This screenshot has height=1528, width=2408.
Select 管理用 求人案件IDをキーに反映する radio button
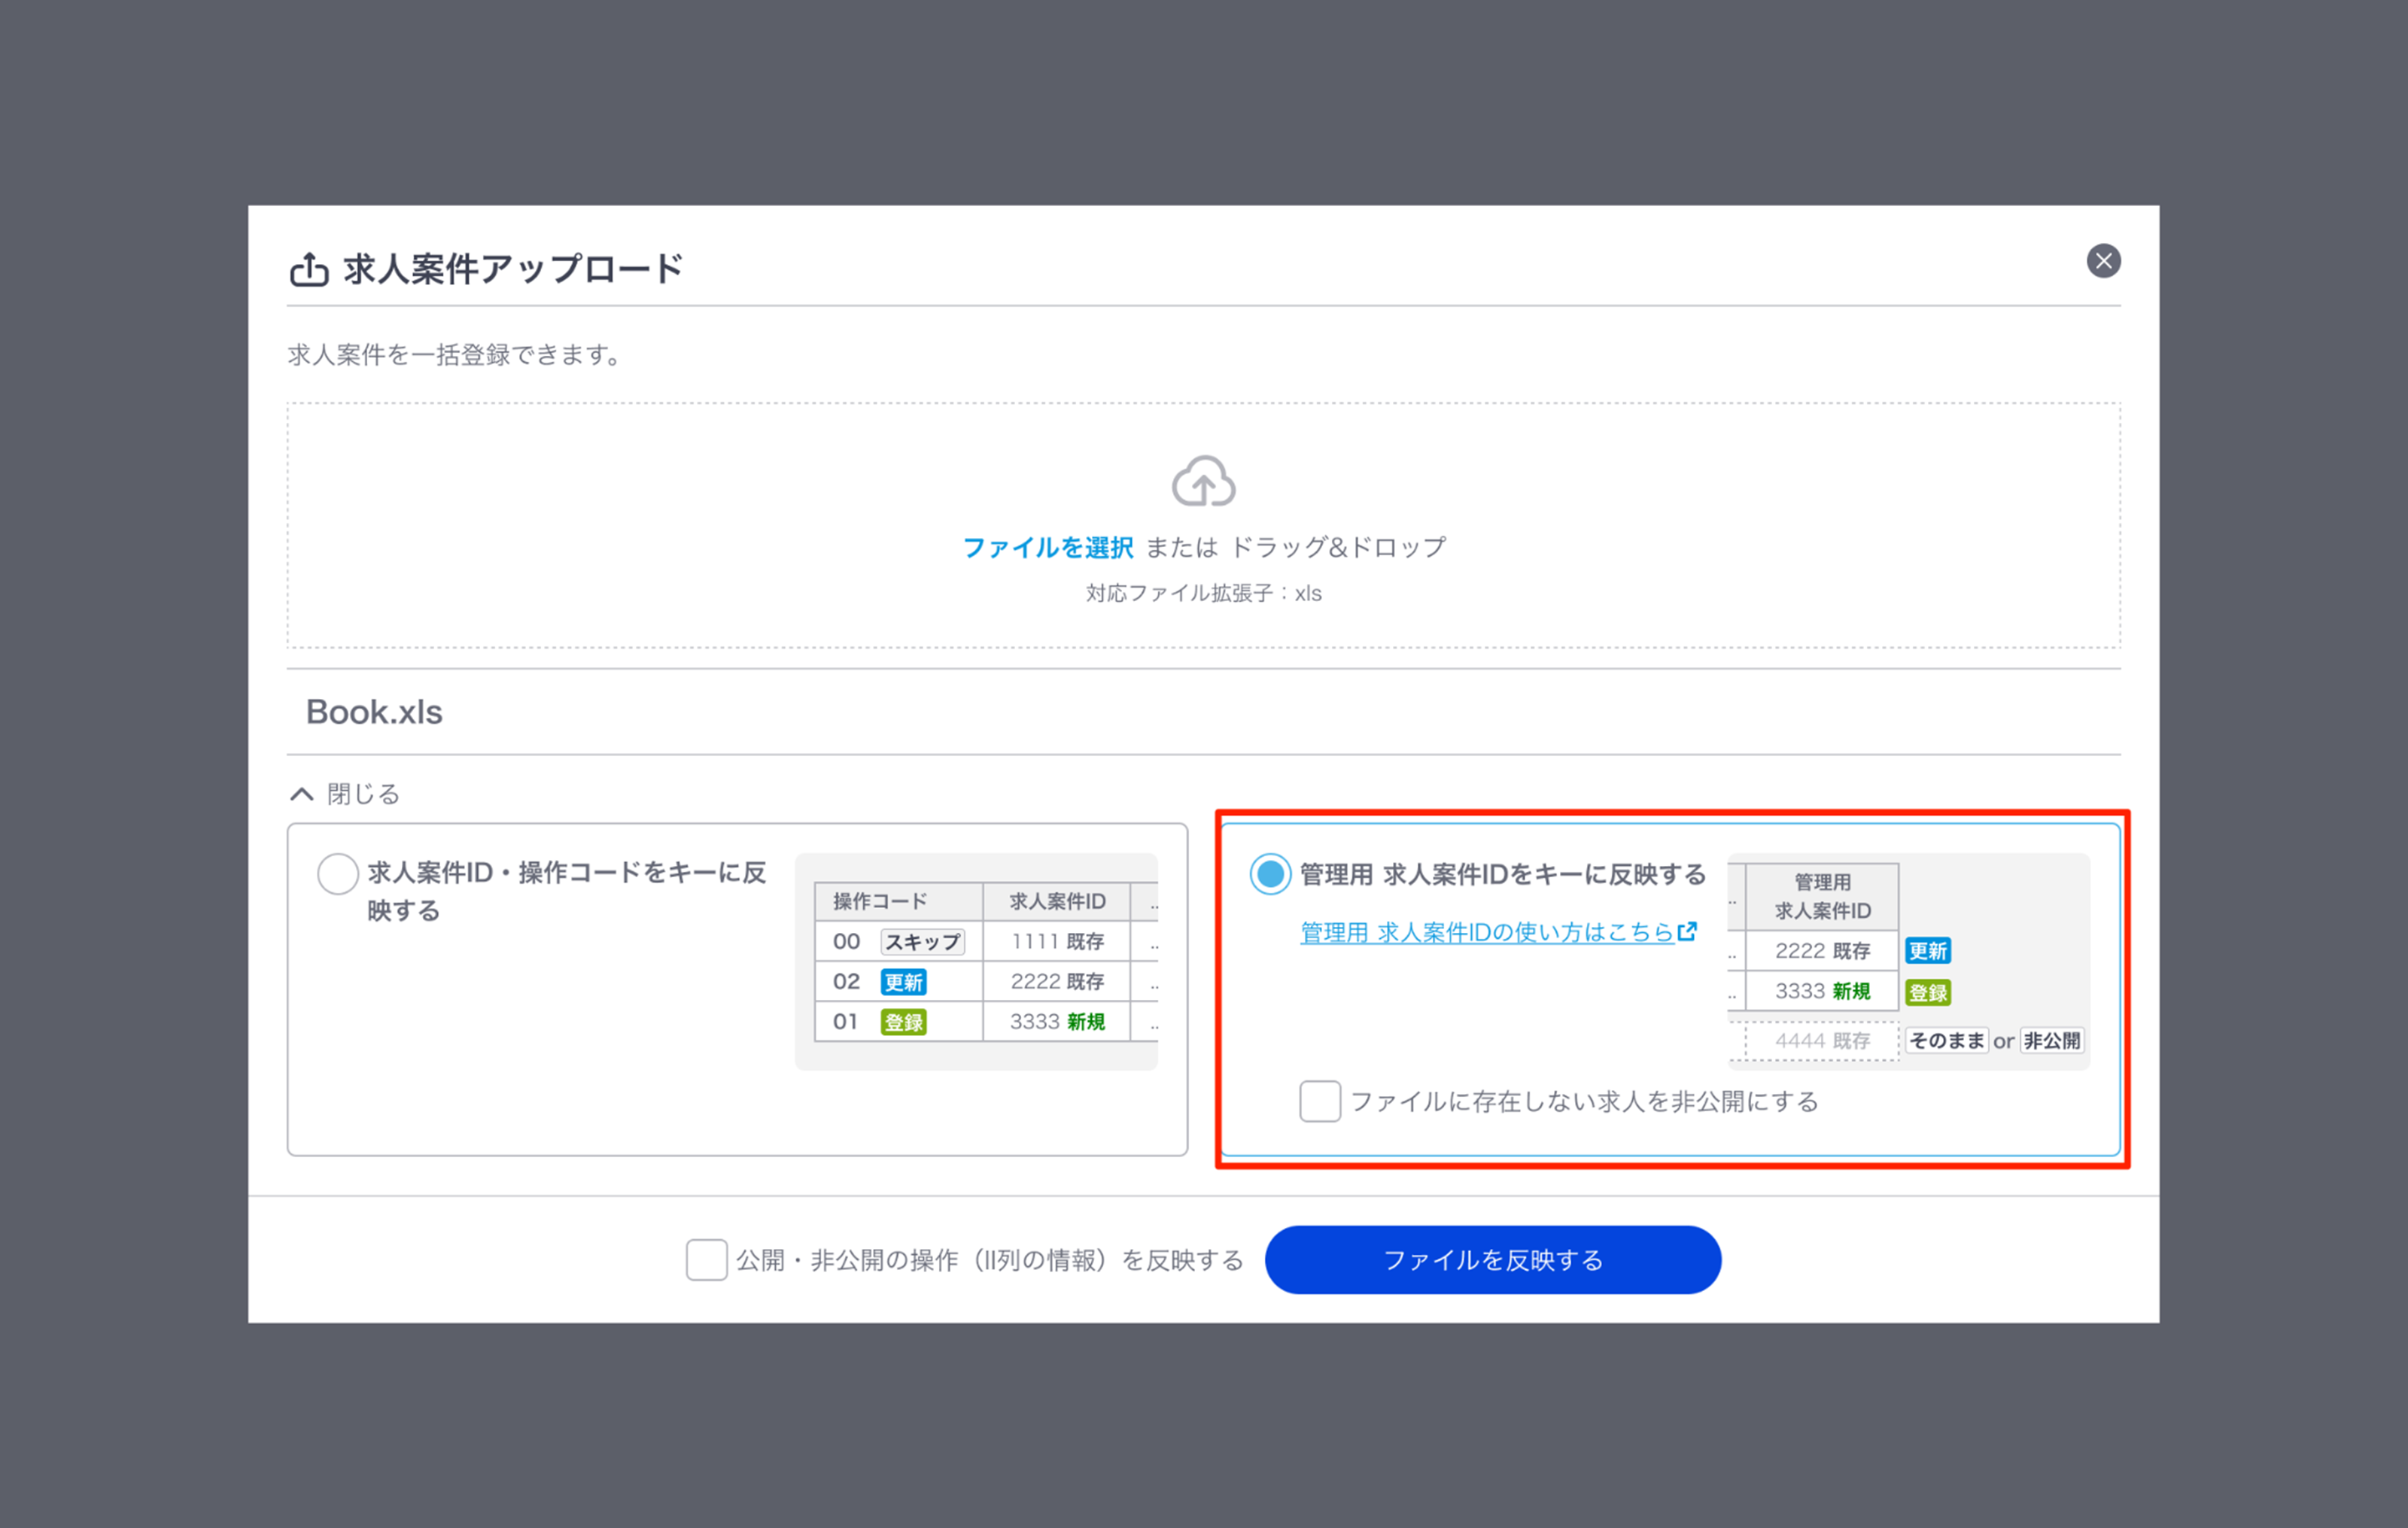(1270, 874)
